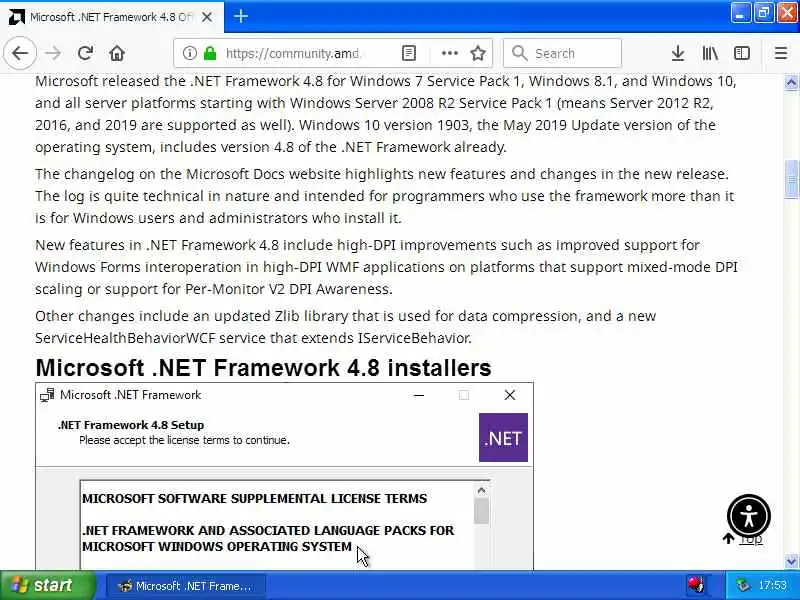This screenshot has width=800, height=600.
Task: Activate Microsoft .NET Frame taskbar button
Action: coord(186,586)
